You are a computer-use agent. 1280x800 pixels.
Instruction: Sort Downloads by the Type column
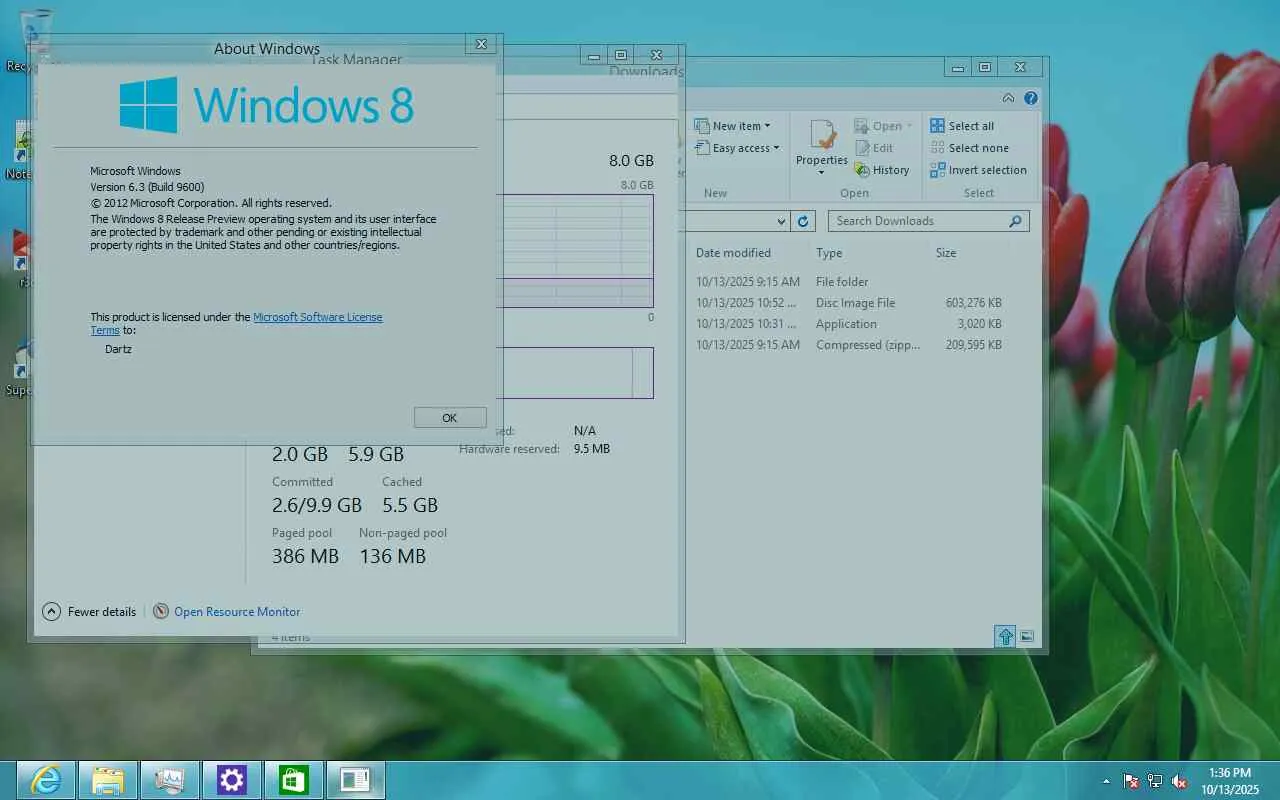coord(829,253)
